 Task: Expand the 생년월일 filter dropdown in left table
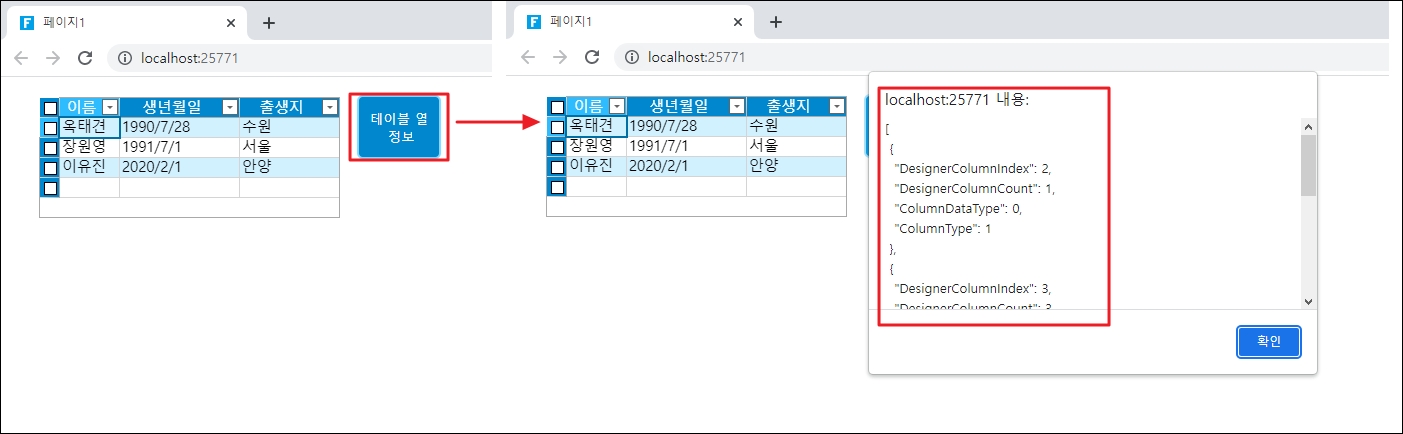[229, 107]
